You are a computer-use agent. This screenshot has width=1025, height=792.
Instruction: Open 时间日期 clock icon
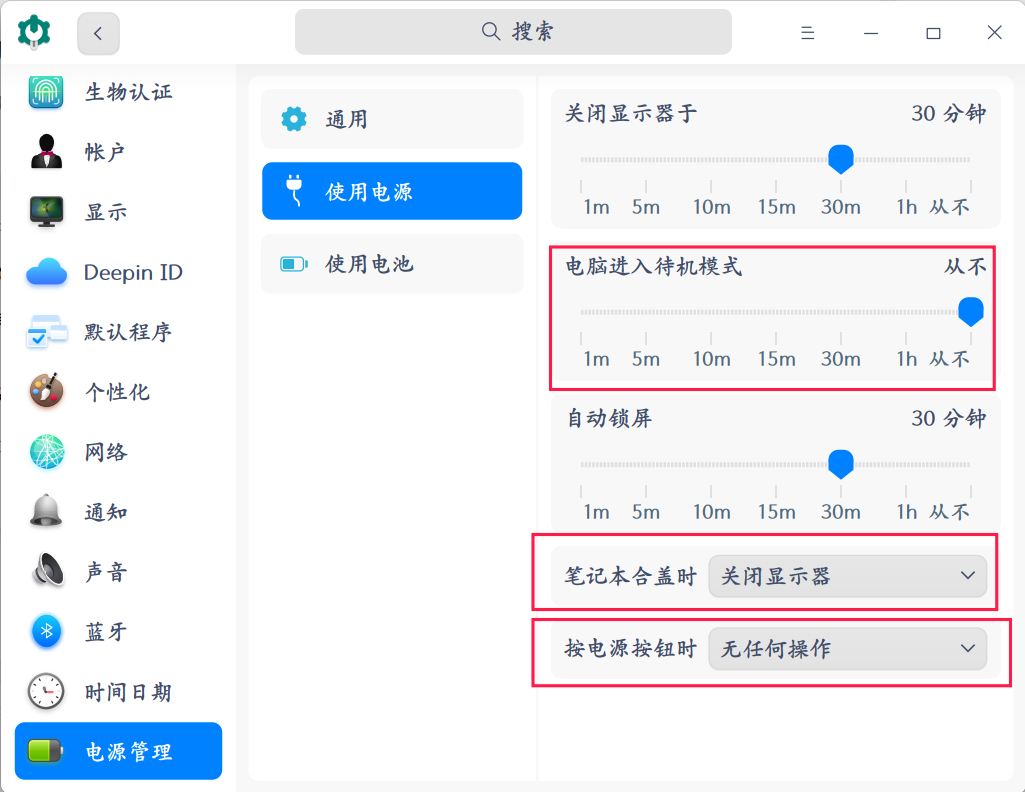click(x=46, y=691)
